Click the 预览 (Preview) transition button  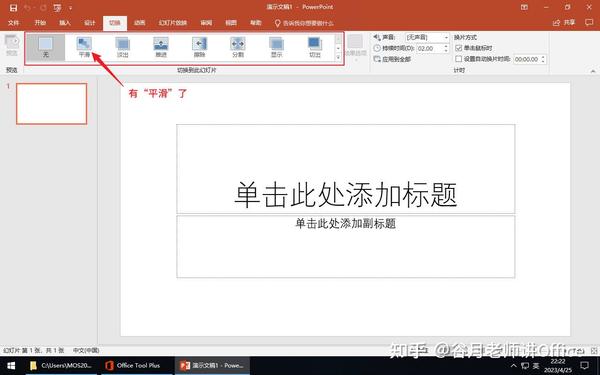click(x=12, y=45)
